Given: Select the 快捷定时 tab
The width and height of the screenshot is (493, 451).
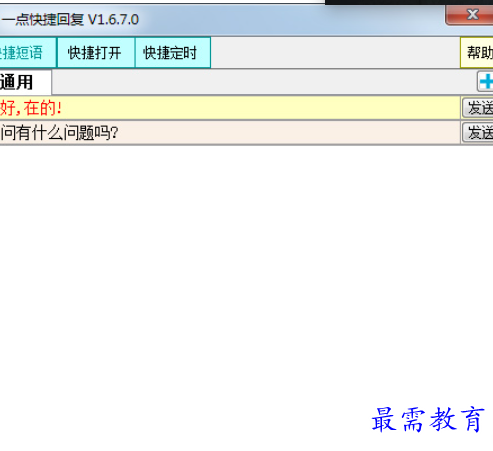Looking at the screenshot, I should 173,53.
